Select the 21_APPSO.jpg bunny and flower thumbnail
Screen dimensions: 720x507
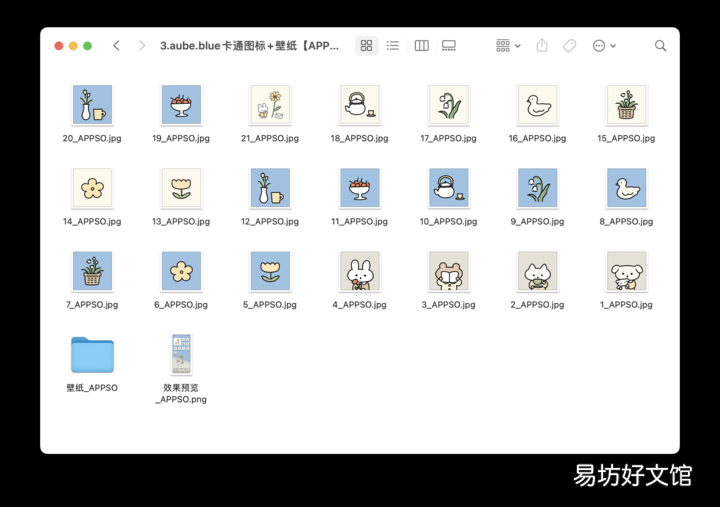point(270,105)
